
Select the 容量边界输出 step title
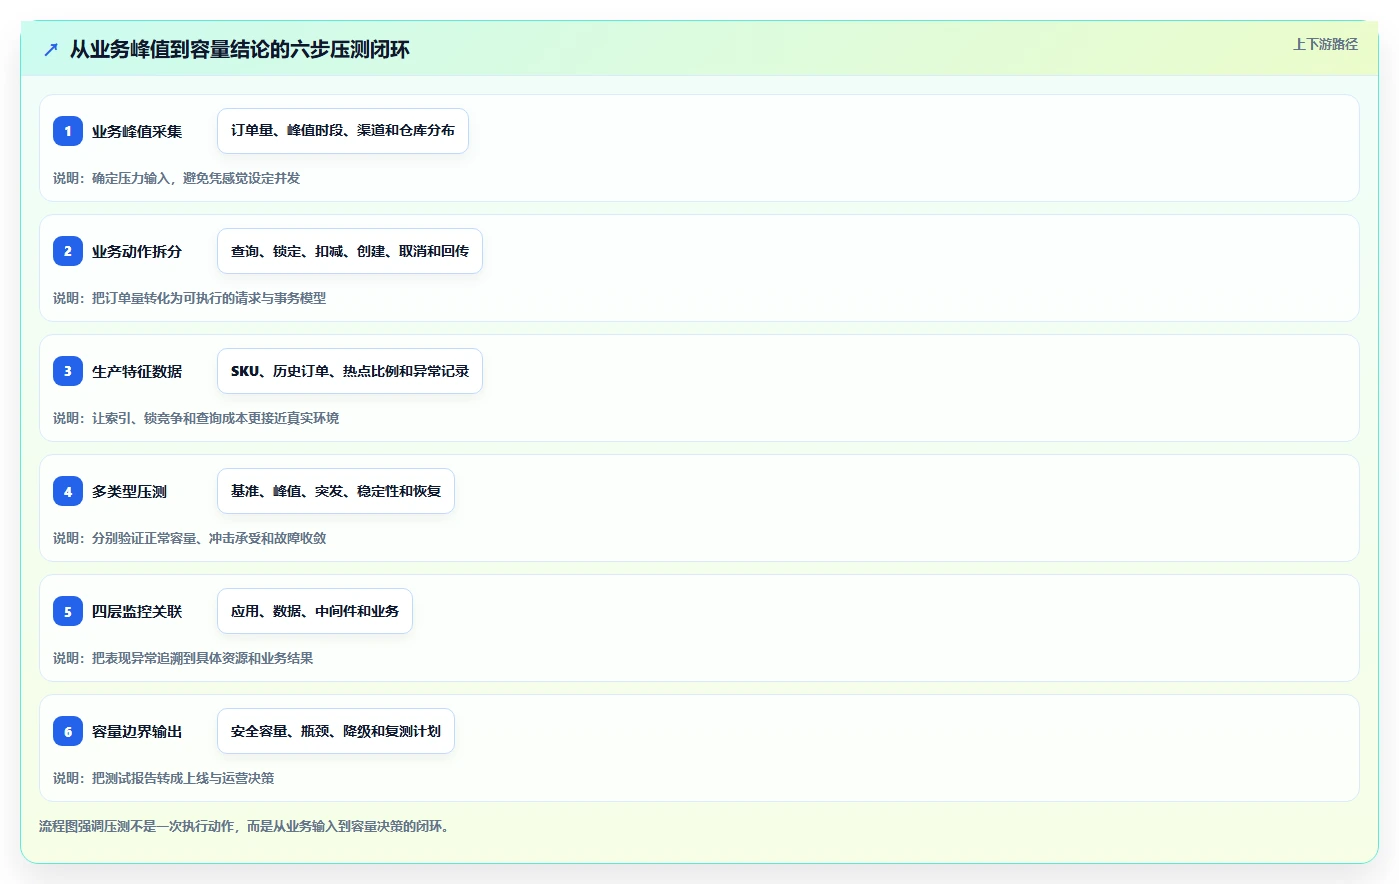click(137, 731)
